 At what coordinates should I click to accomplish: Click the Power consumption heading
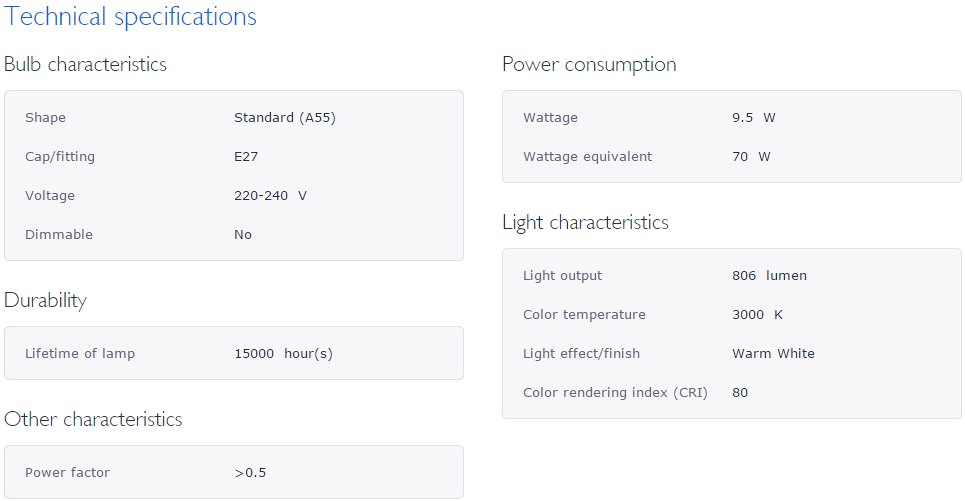click(589, 65)
